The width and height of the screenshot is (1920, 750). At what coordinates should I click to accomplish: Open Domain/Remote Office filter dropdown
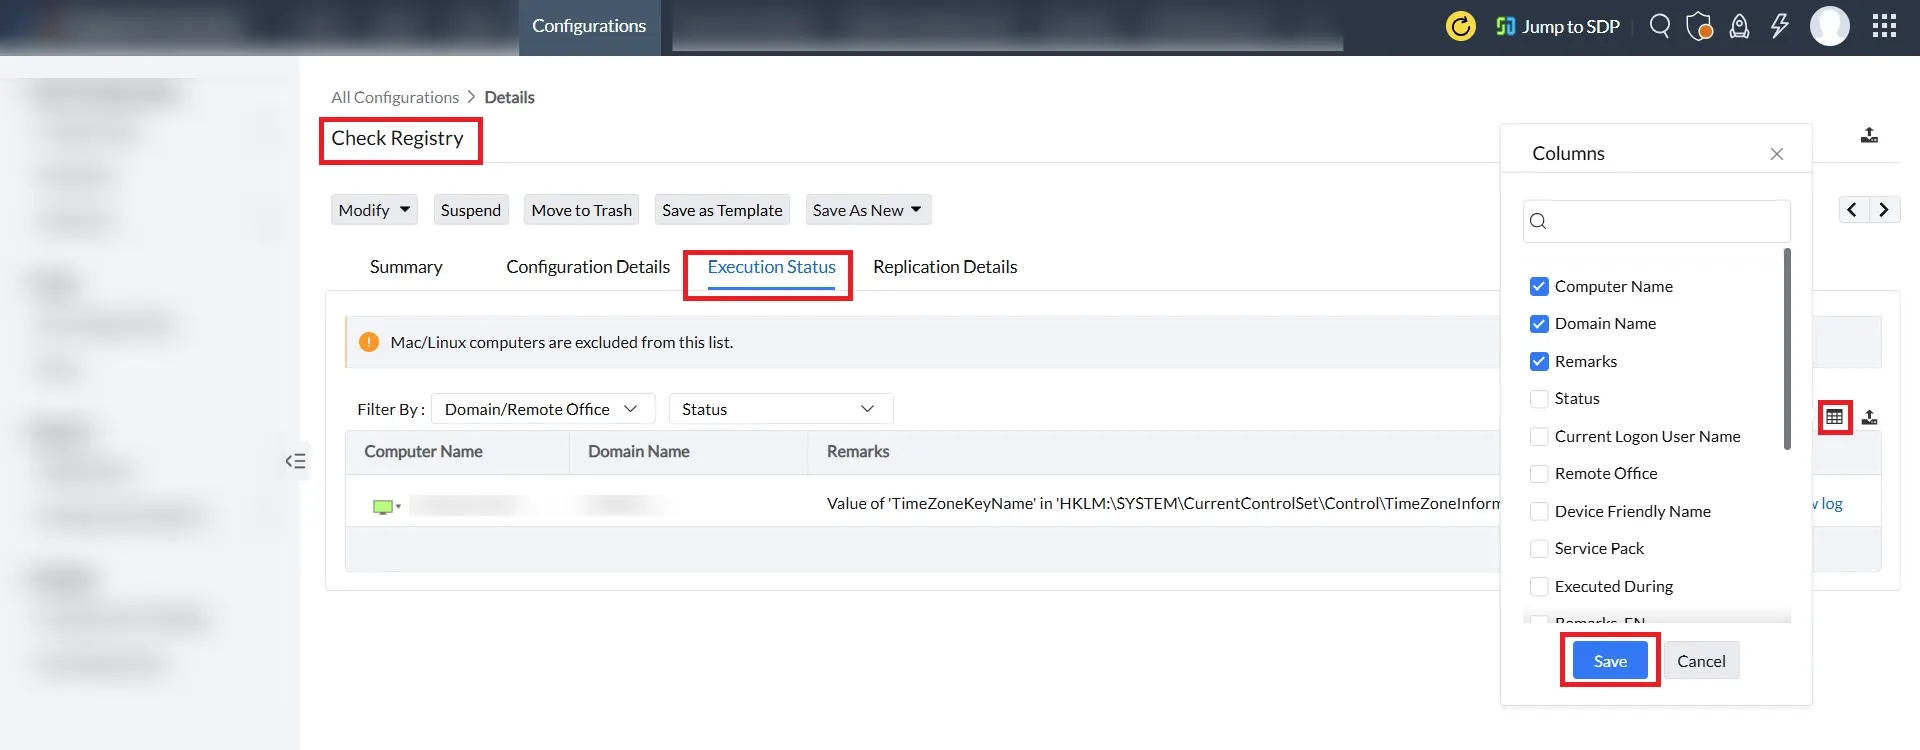543,409
